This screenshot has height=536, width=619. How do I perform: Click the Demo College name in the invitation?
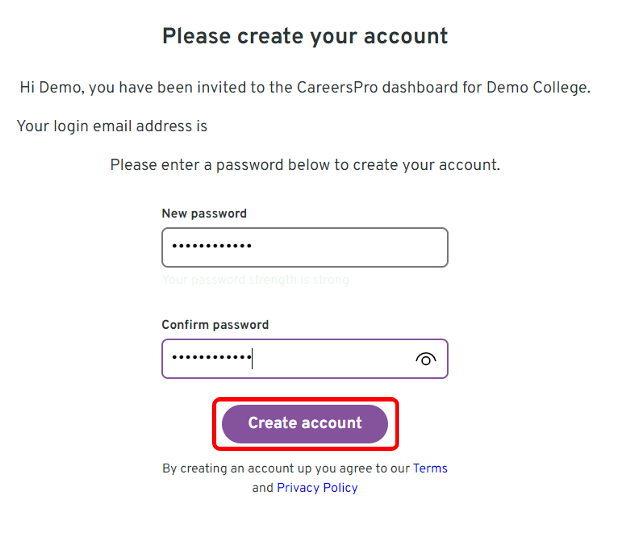point(538,88)
